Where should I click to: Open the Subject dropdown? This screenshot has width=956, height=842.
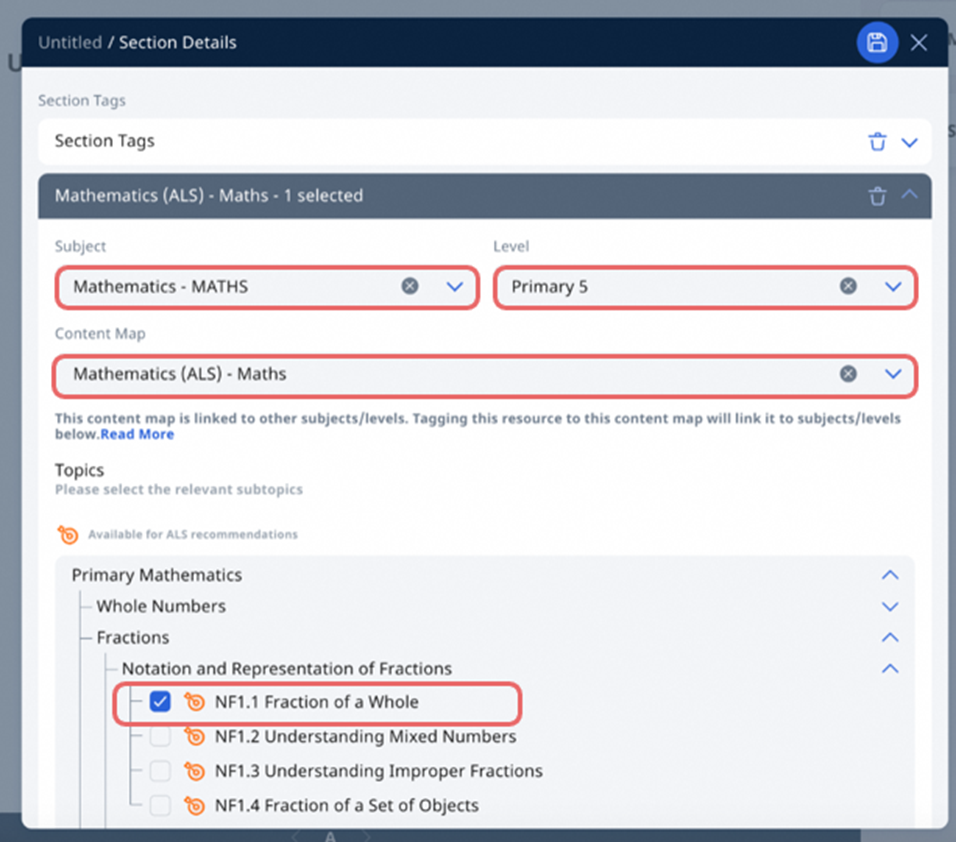[x=455, y=287]
